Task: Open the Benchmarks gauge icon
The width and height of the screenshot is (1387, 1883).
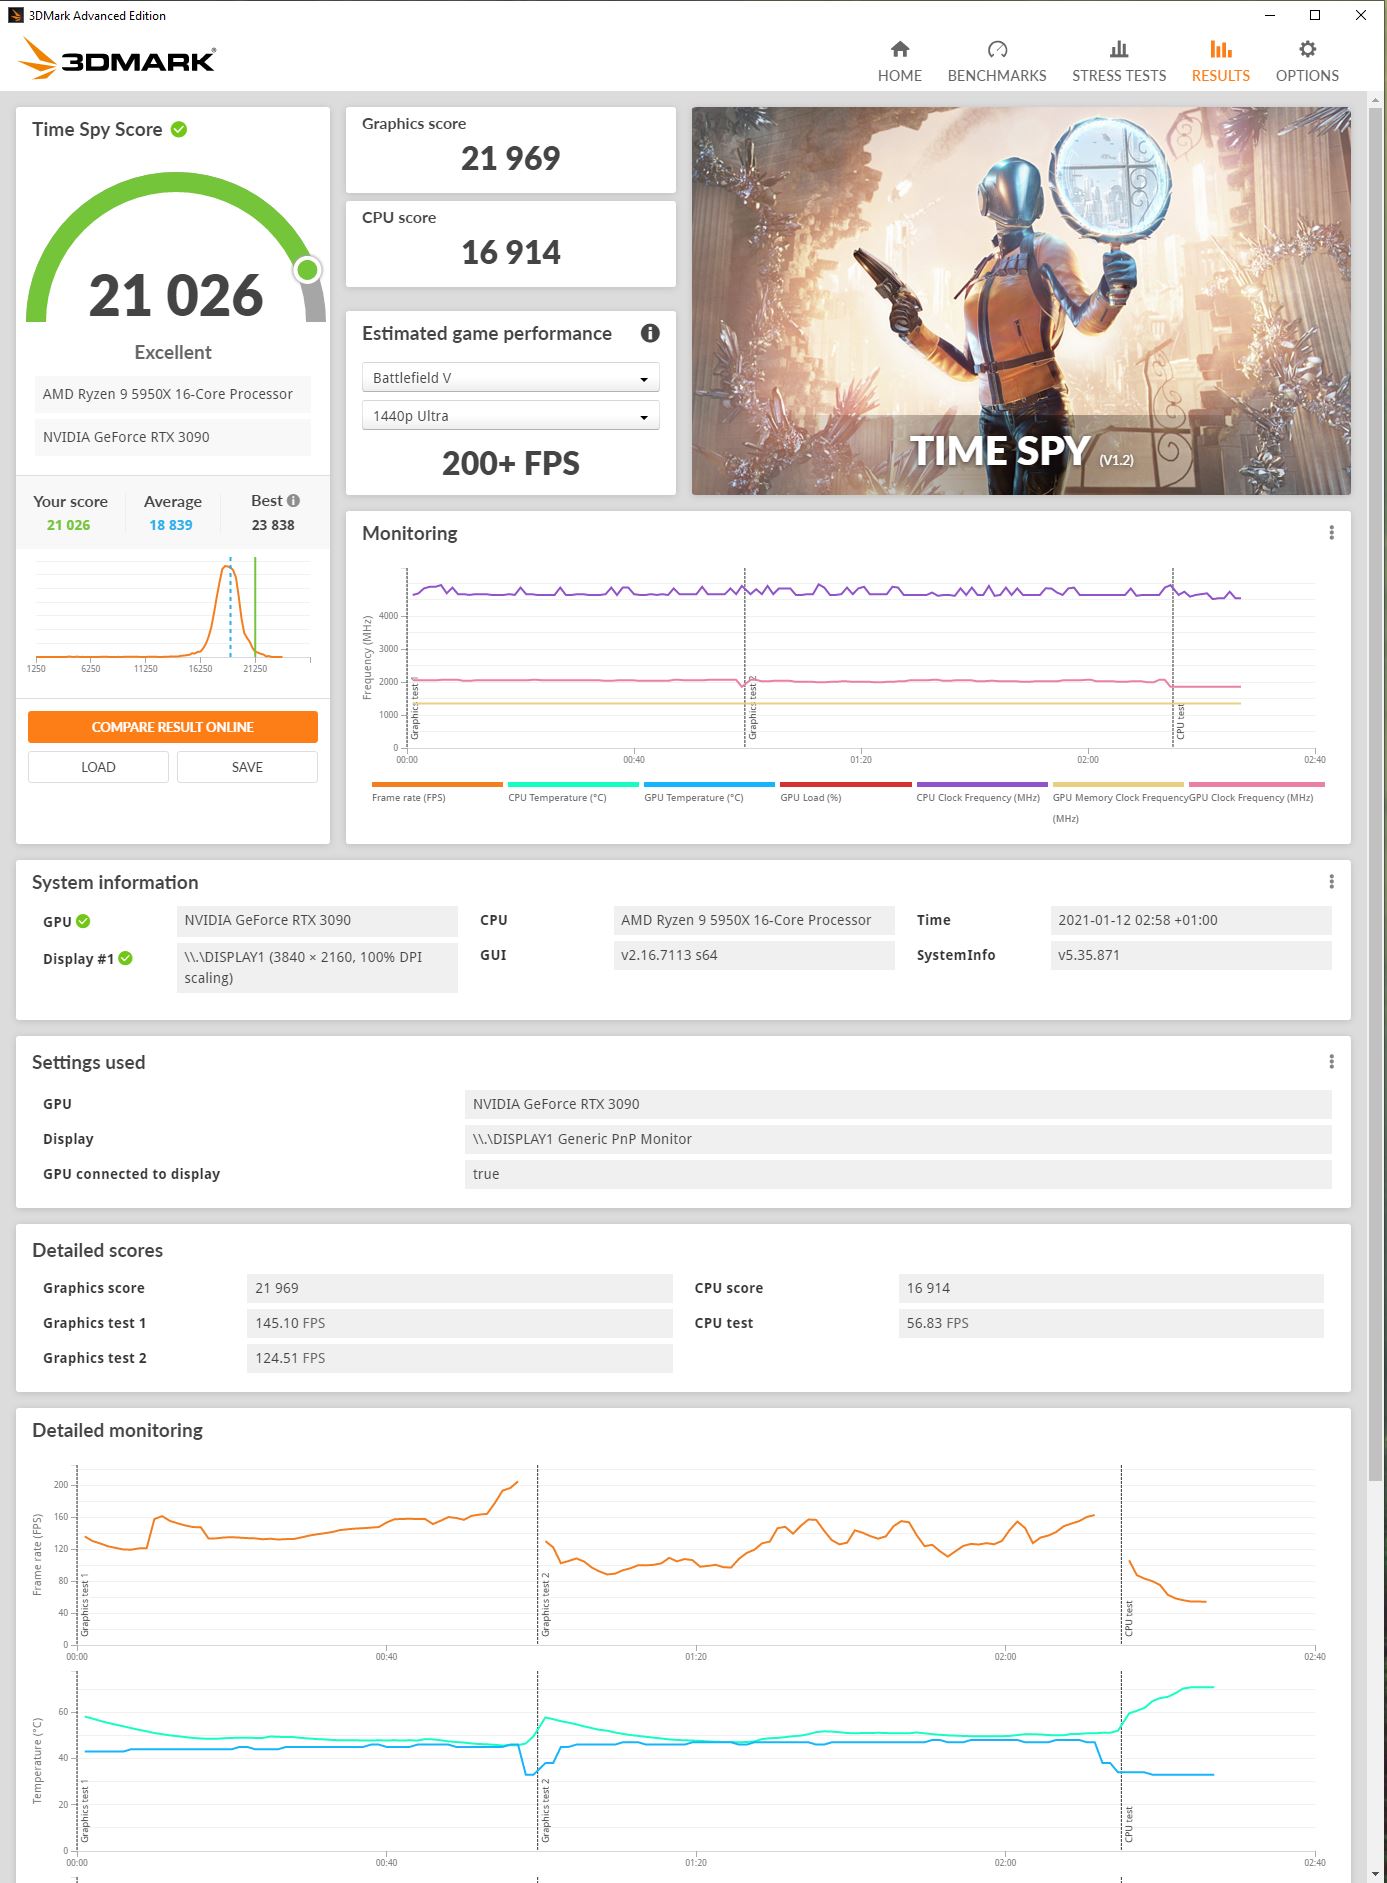Action: click(996, 49)
